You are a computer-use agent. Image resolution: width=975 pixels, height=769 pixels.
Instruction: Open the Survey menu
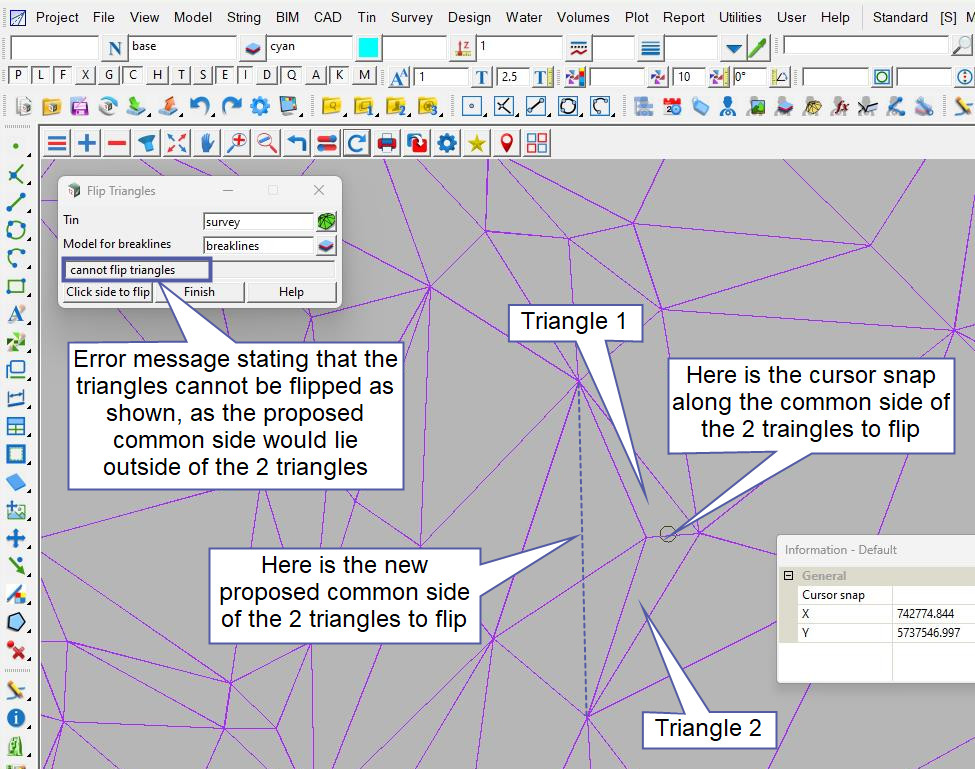tap(412, 17)
